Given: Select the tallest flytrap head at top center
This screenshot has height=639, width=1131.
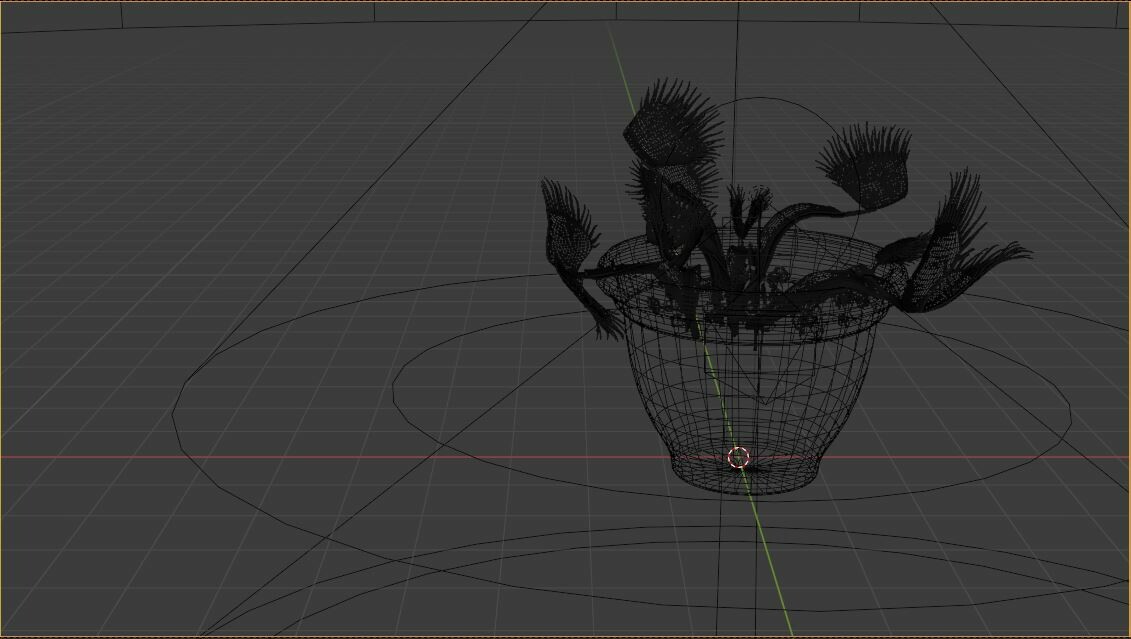Looking at the screenshot, I should [x=672, y=123].
